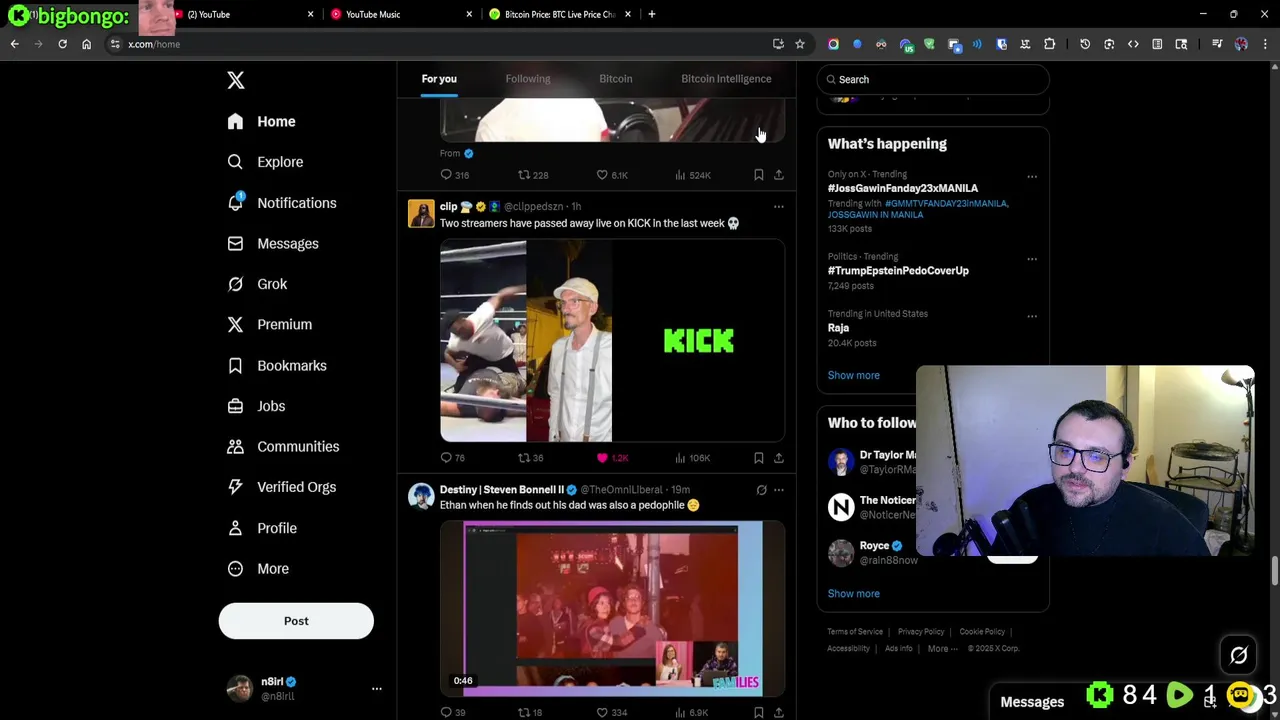Open the Grok floating button

[x=1239, y=656]
